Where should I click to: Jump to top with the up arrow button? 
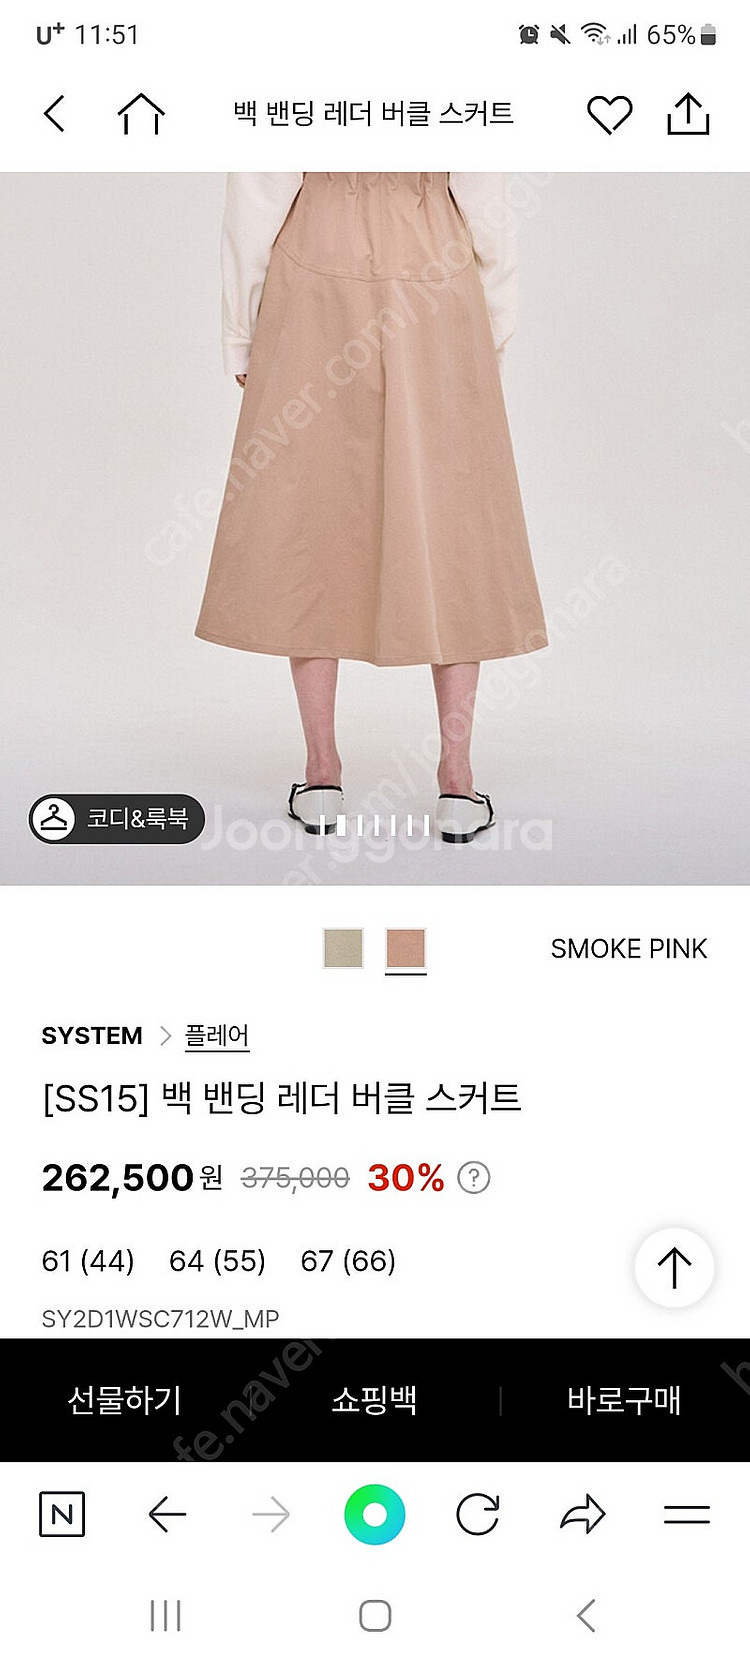pyautogui.click(x=674, y=1268)
